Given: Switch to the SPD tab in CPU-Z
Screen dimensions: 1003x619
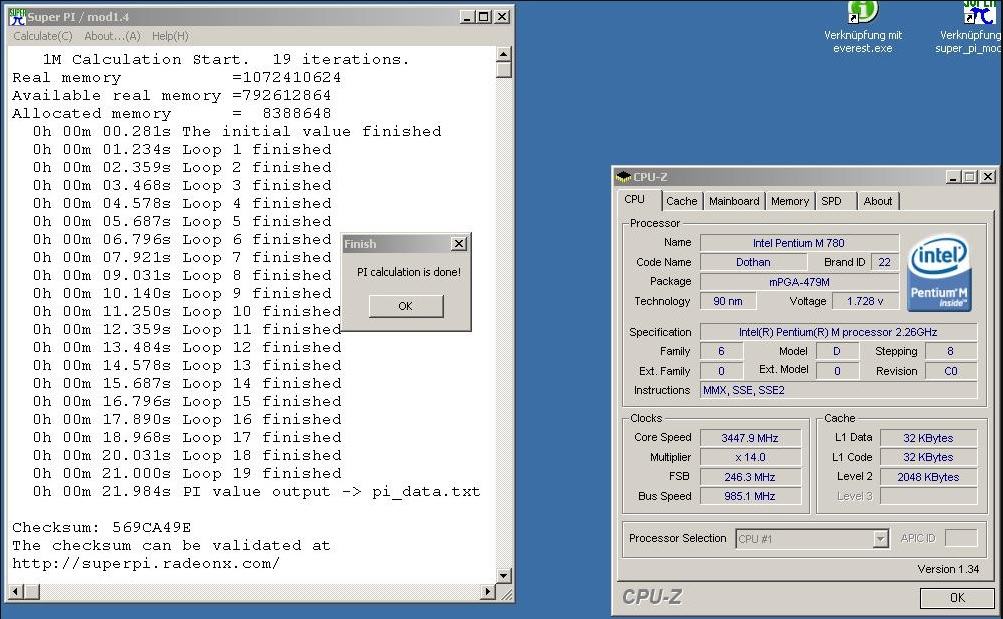Looking at the screenshot, I should point(832,201).
